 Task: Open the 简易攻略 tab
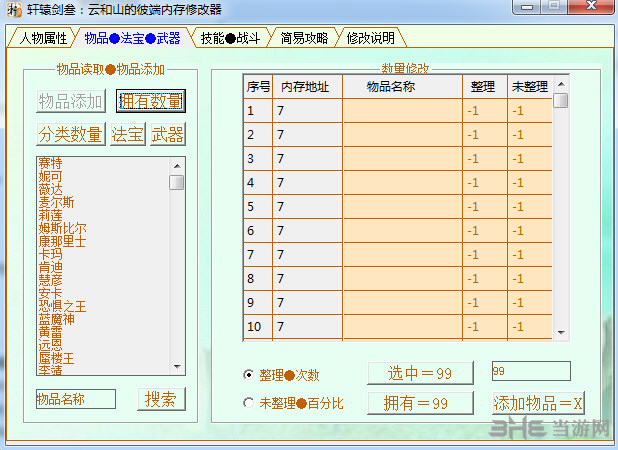click(x=304, y=38)
